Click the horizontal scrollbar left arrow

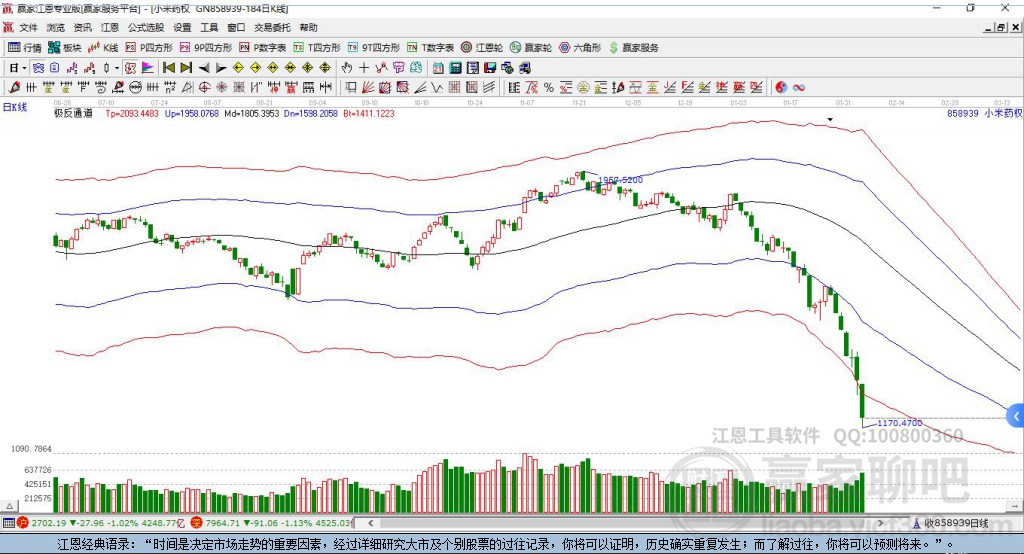tap(370, 523)
